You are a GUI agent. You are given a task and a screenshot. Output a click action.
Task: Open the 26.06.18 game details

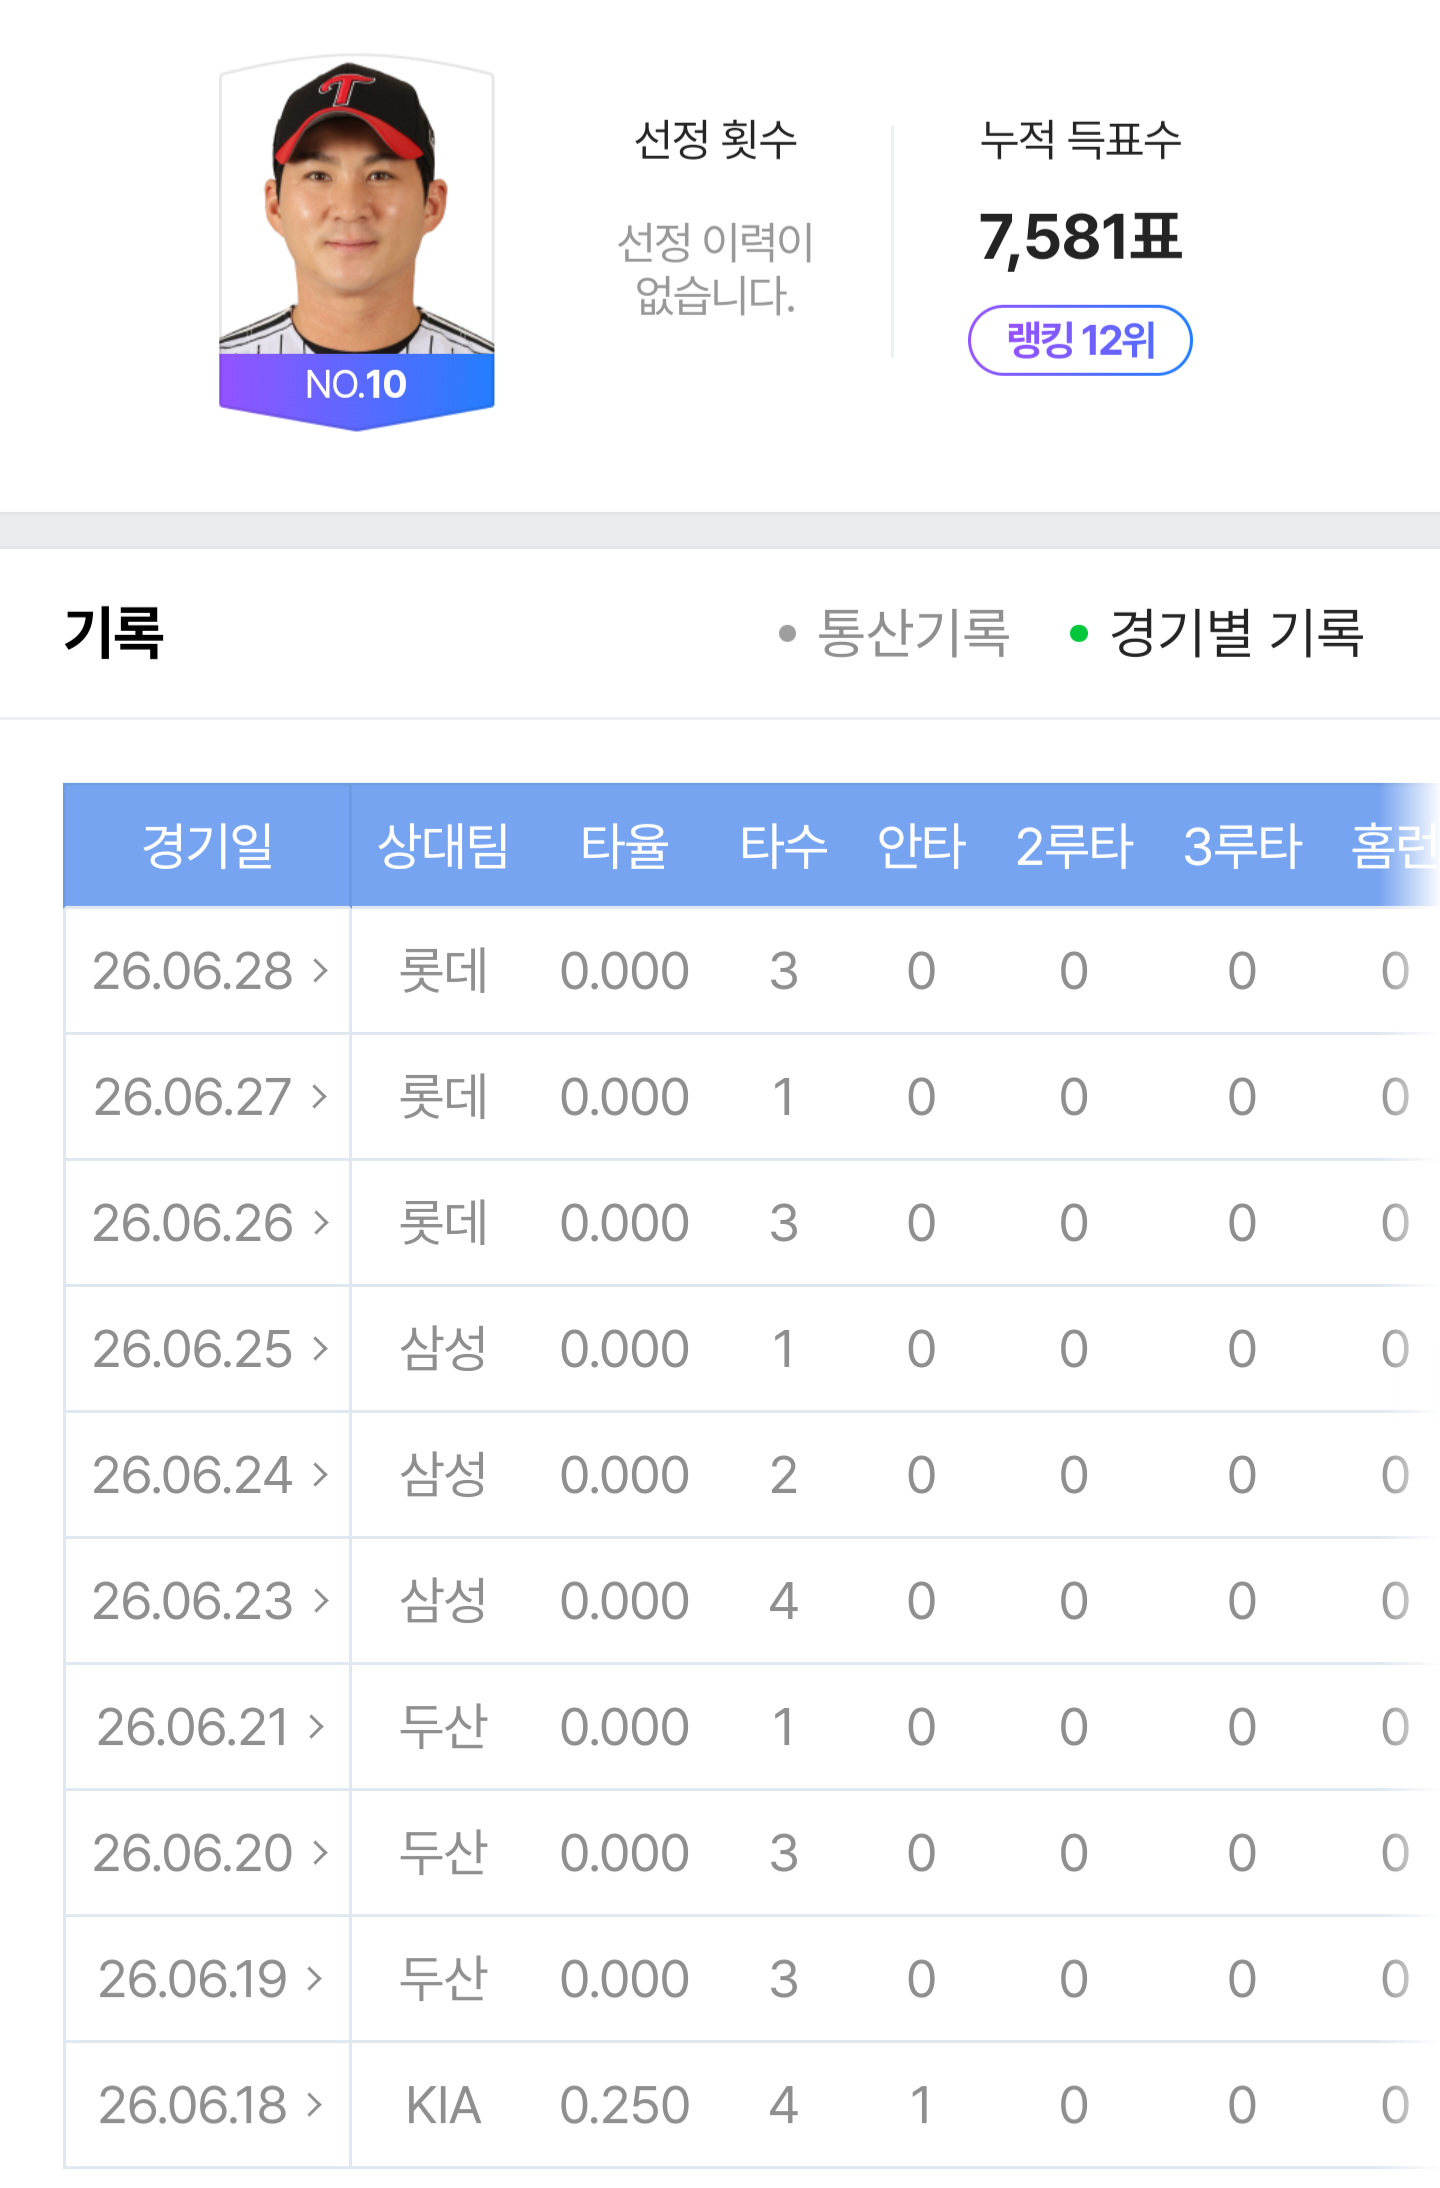[x=209, y=2105]
